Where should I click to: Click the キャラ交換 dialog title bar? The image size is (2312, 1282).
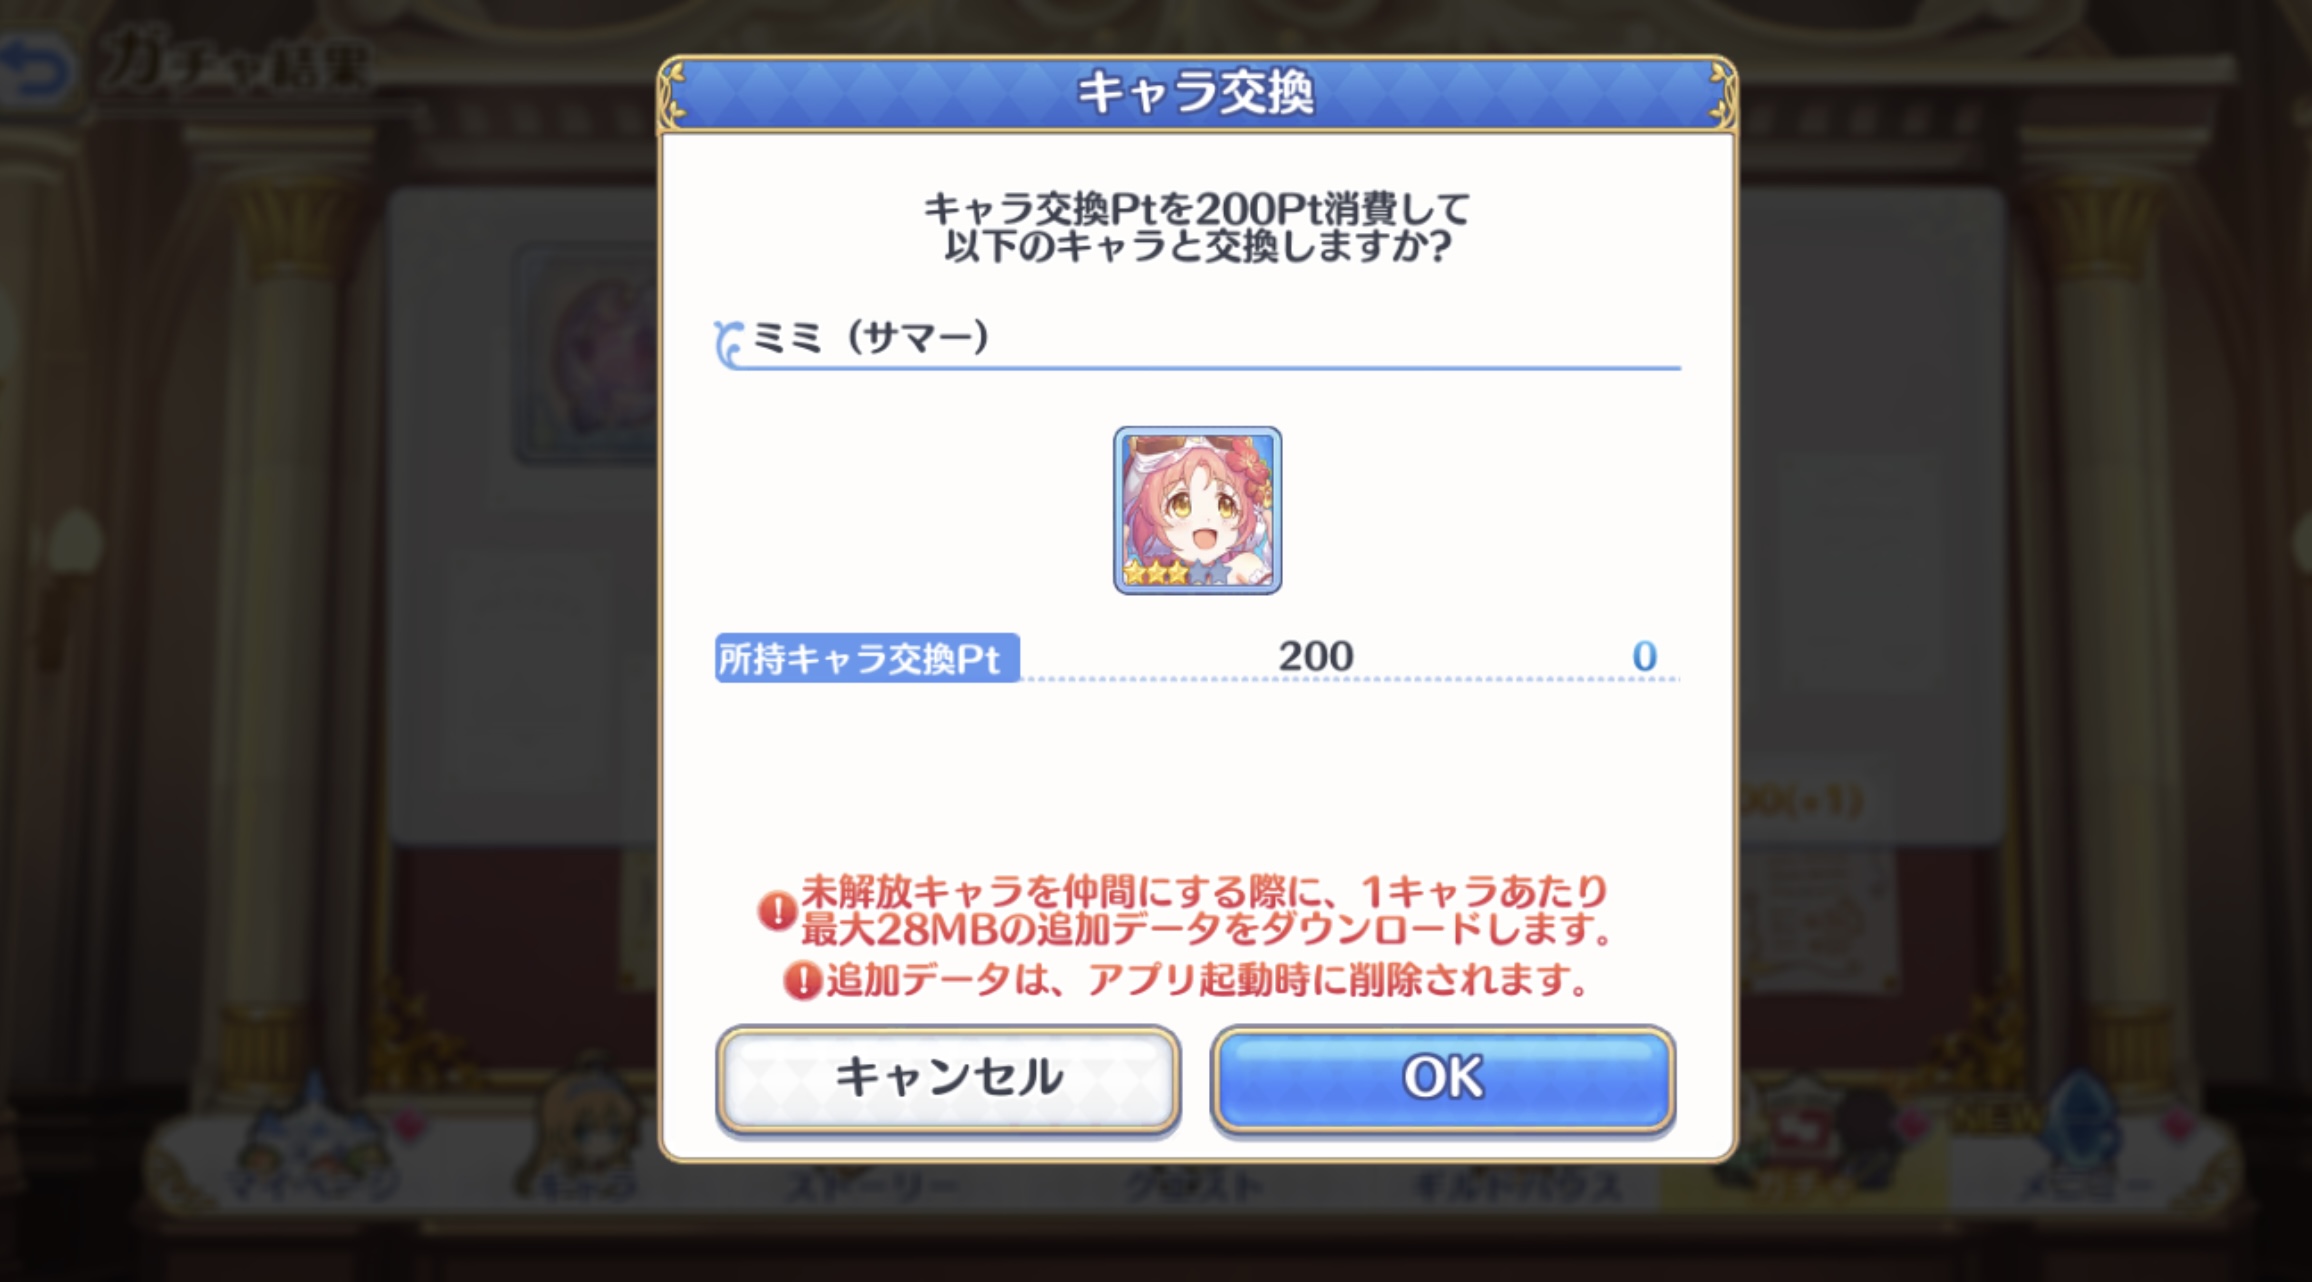point(1197,94)
